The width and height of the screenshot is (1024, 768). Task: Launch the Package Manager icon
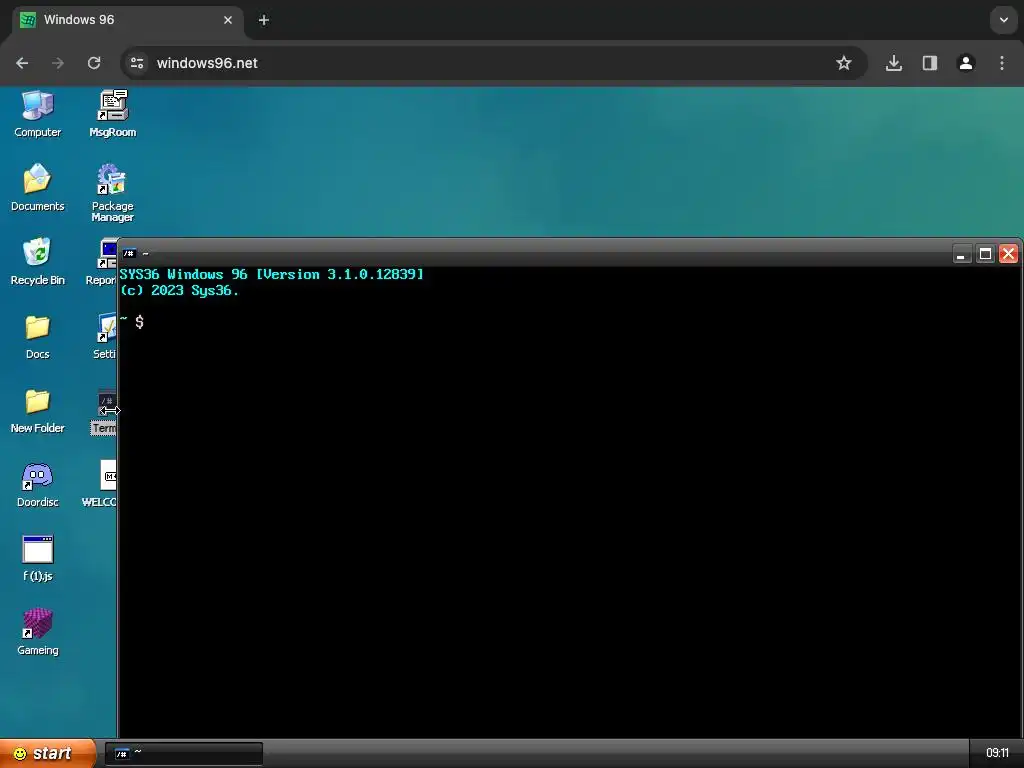[x=112, y=193]
